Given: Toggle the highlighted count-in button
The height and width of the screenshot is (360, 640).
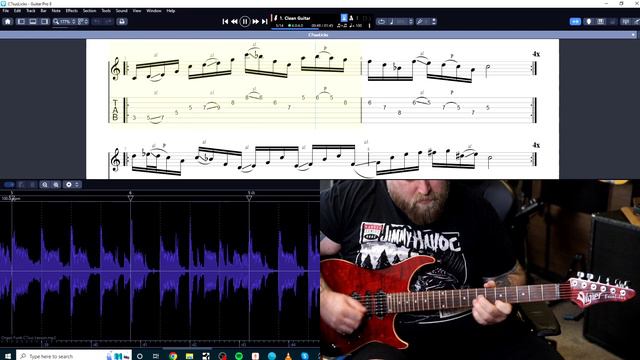Looking at the screenshot, I should [344, 18].
